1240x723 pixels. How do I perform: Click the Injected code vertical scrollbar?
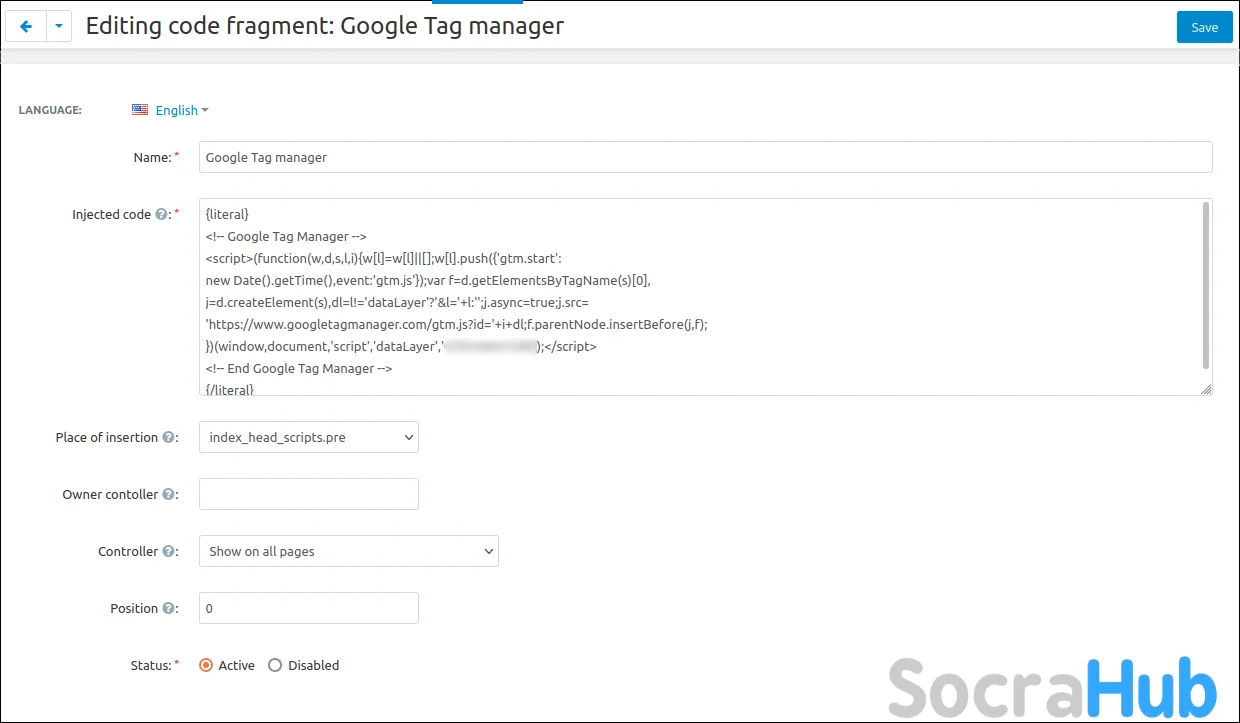(x=1206, y=285)
